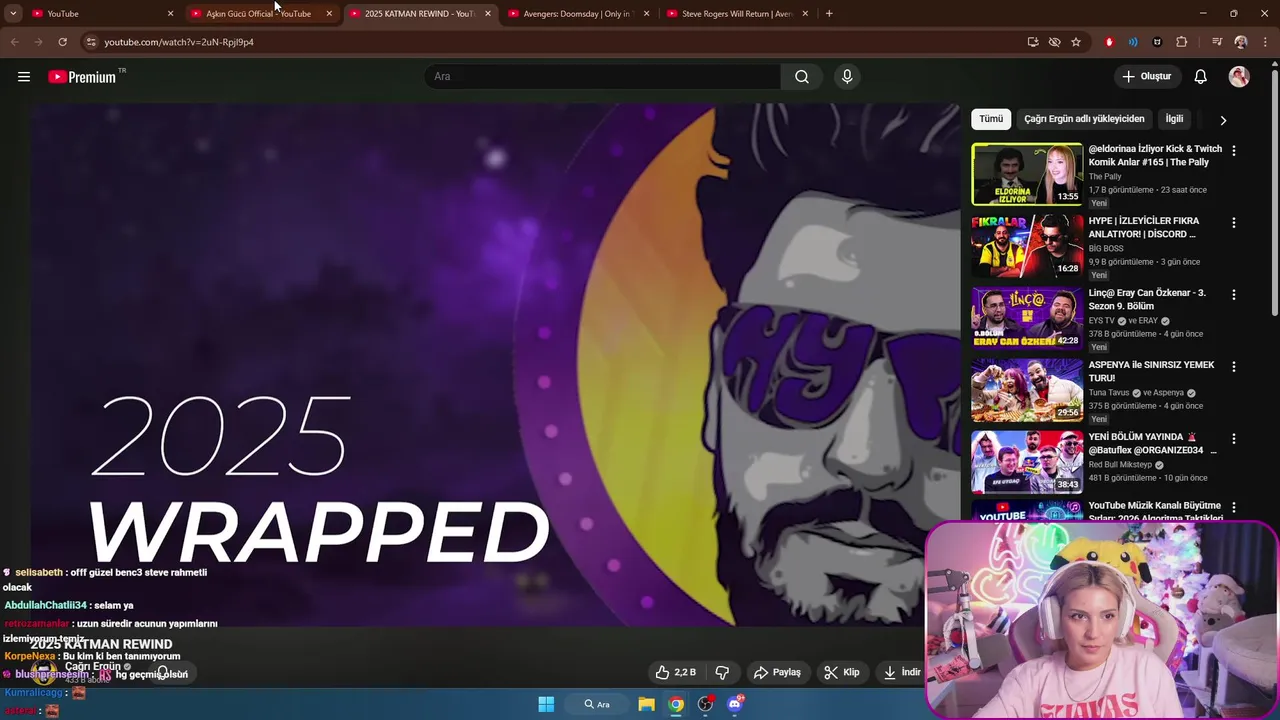The image size is (1280, 720).
Task: Open the Chrome extensions puzzle menu
Action: (1182, 42)
